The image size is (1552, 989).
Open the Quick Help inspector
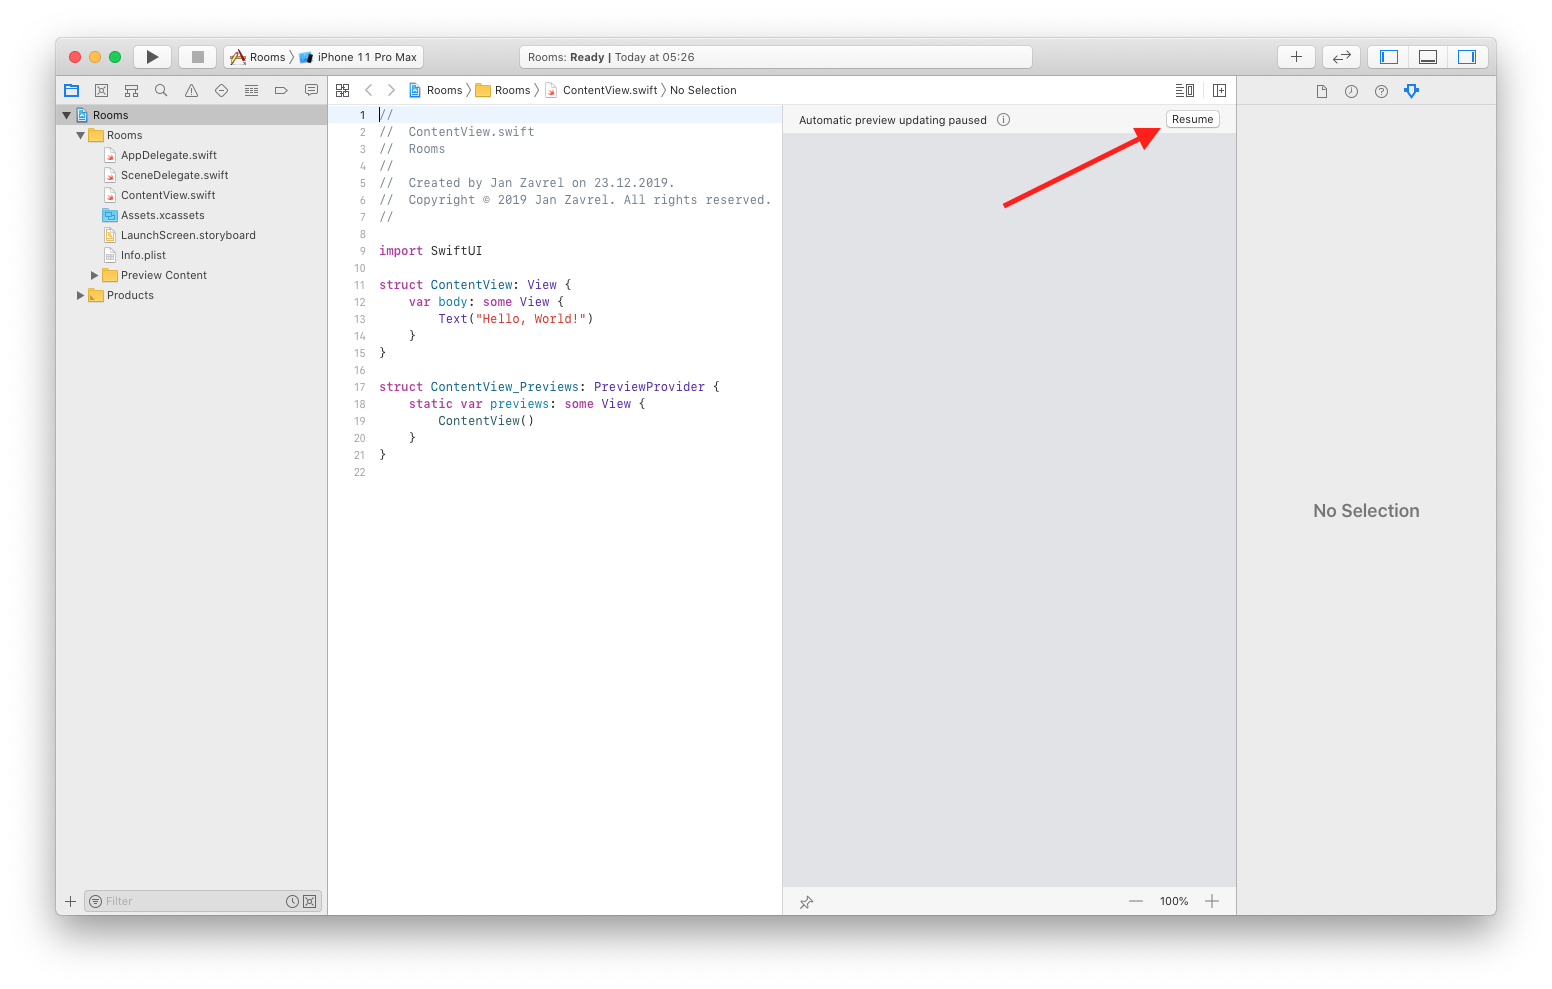pyautogui.click(x=1381, y=91)
